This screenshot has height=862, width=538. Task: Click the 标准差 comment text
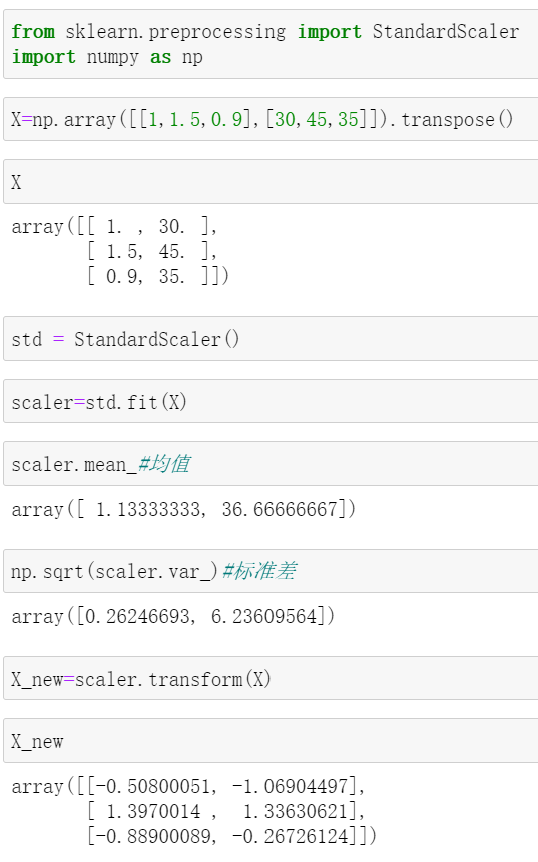[x=265, y=571]
